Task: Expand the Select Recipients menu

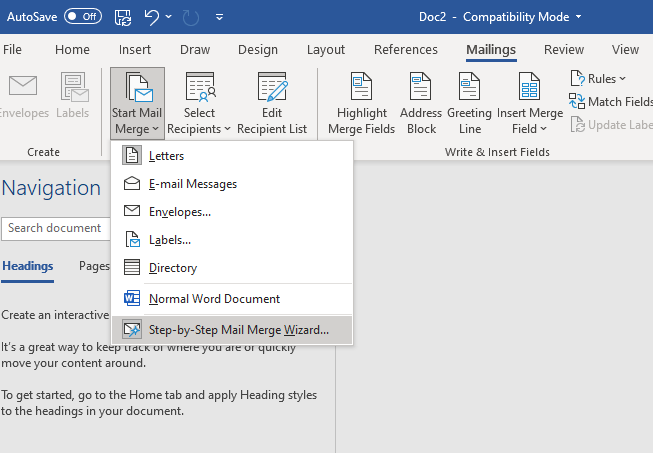Action: click(x=199, y=105)
